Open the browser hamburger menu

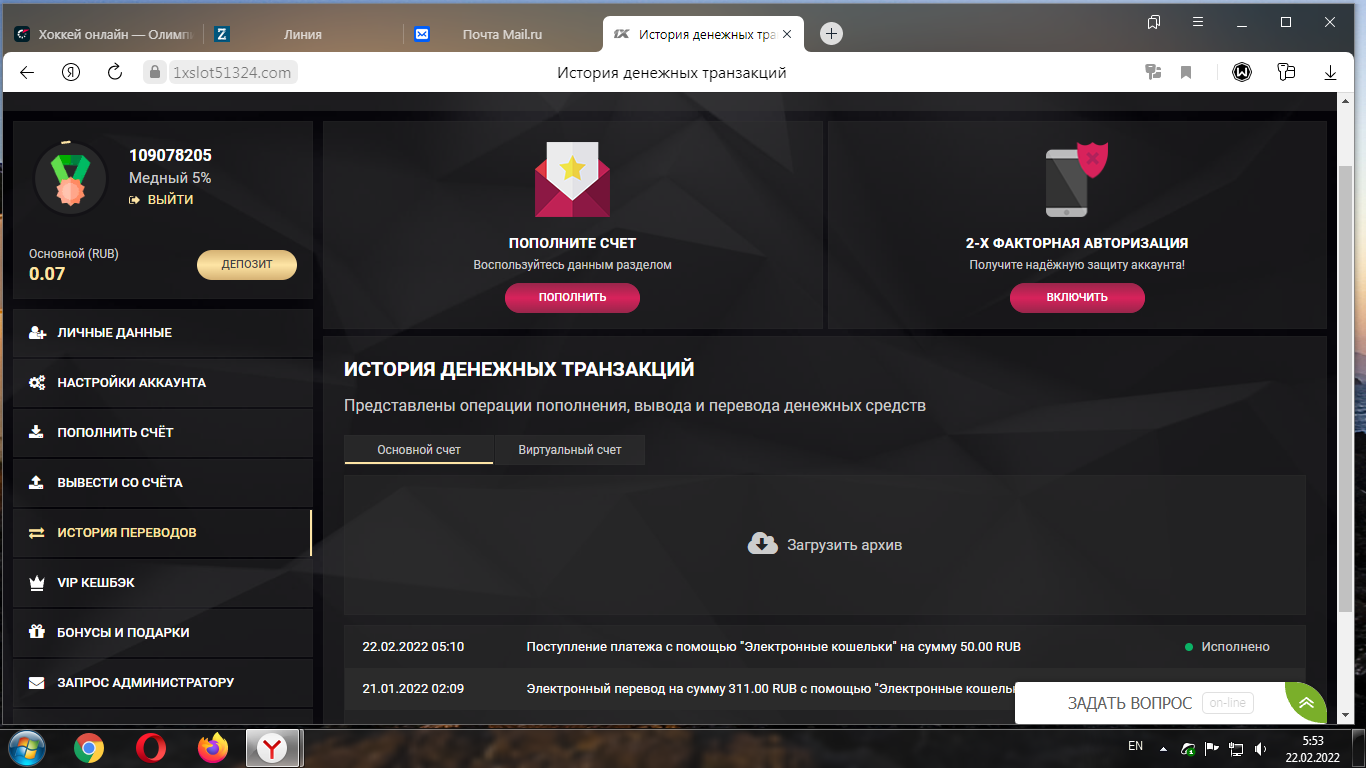(x=1198, y=22)
